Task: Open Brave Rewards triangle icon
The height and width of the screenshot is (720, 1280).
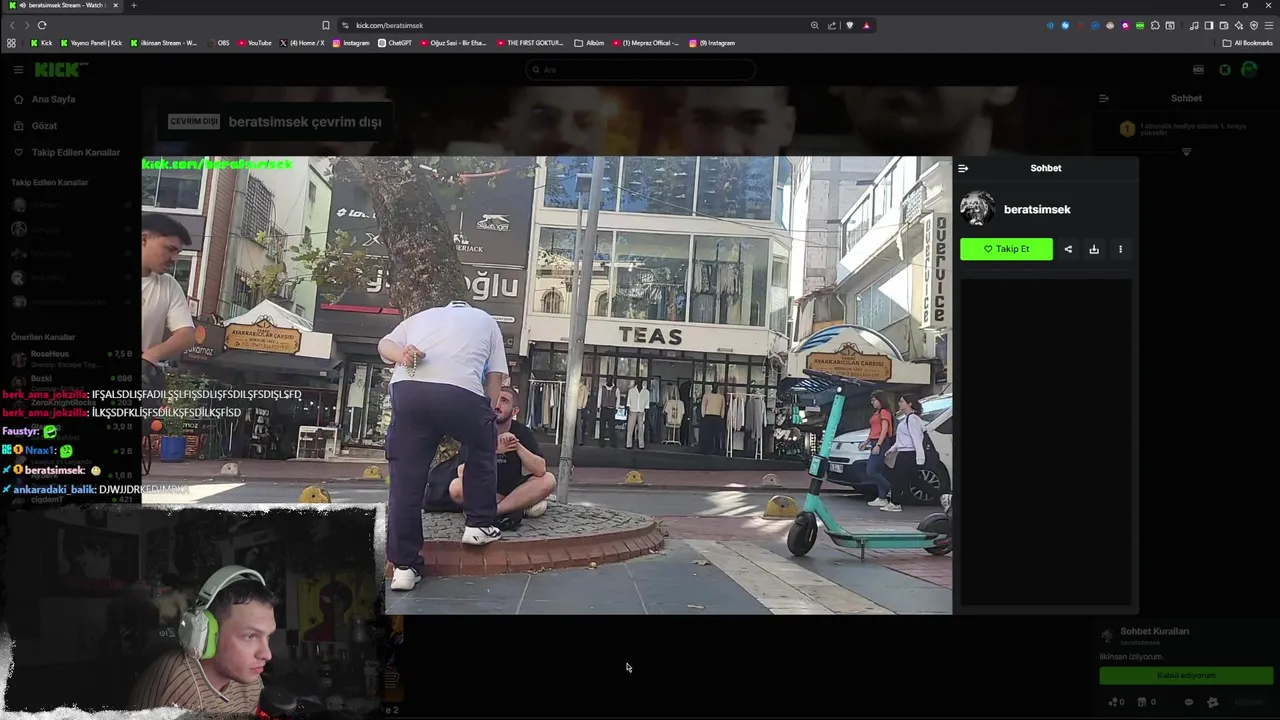Action: 866,25
